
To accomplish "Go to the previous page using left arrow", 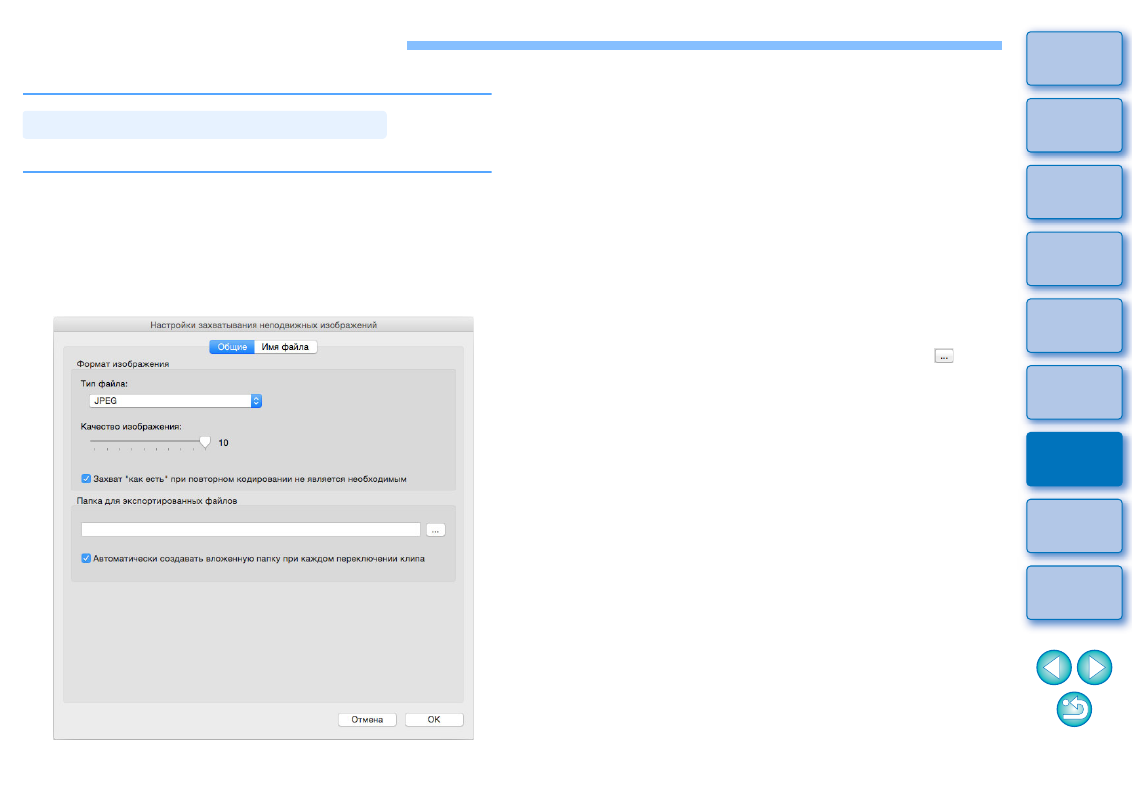I will tap(1053, 667).
